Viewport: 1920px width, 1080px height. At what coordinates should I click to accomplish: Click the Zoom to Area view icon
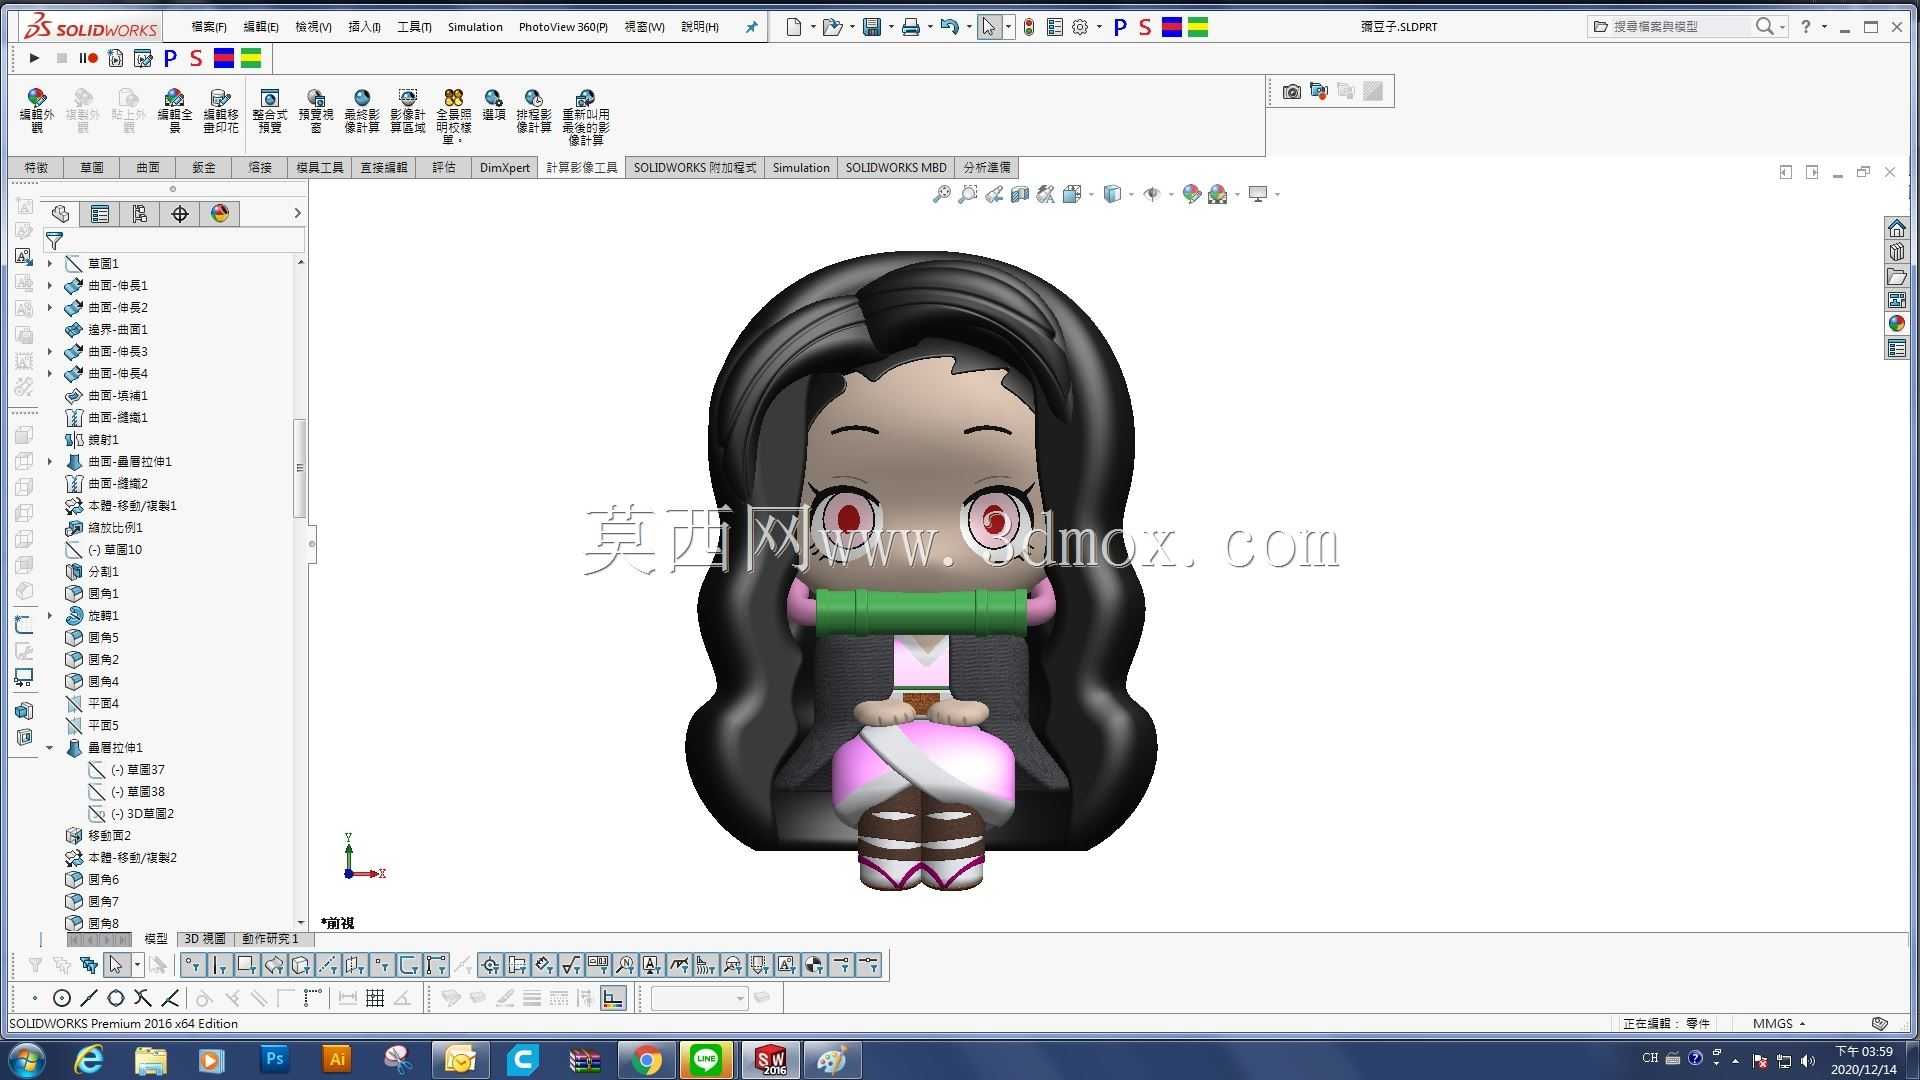click(968, 194)
